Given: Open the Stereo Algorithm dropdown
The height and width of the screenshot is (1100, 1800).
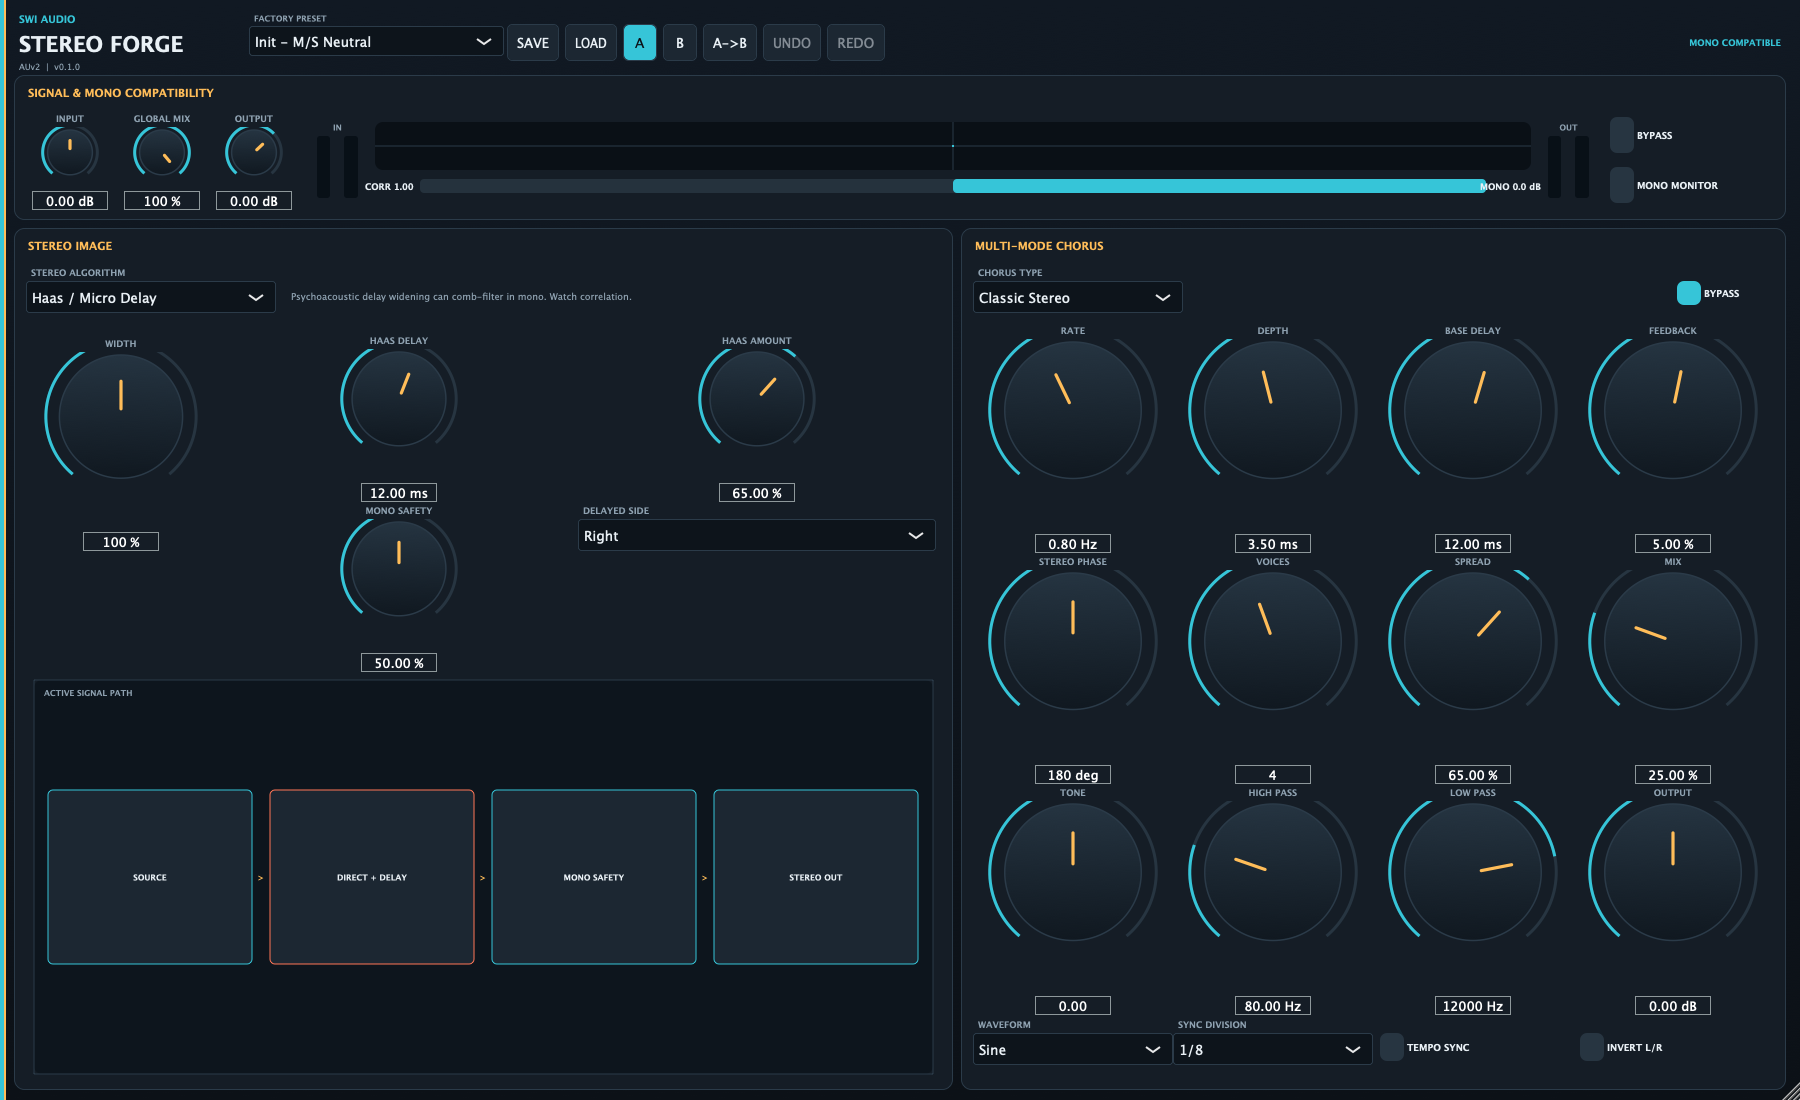Looking at the screenshot, I should coord(151,298).
